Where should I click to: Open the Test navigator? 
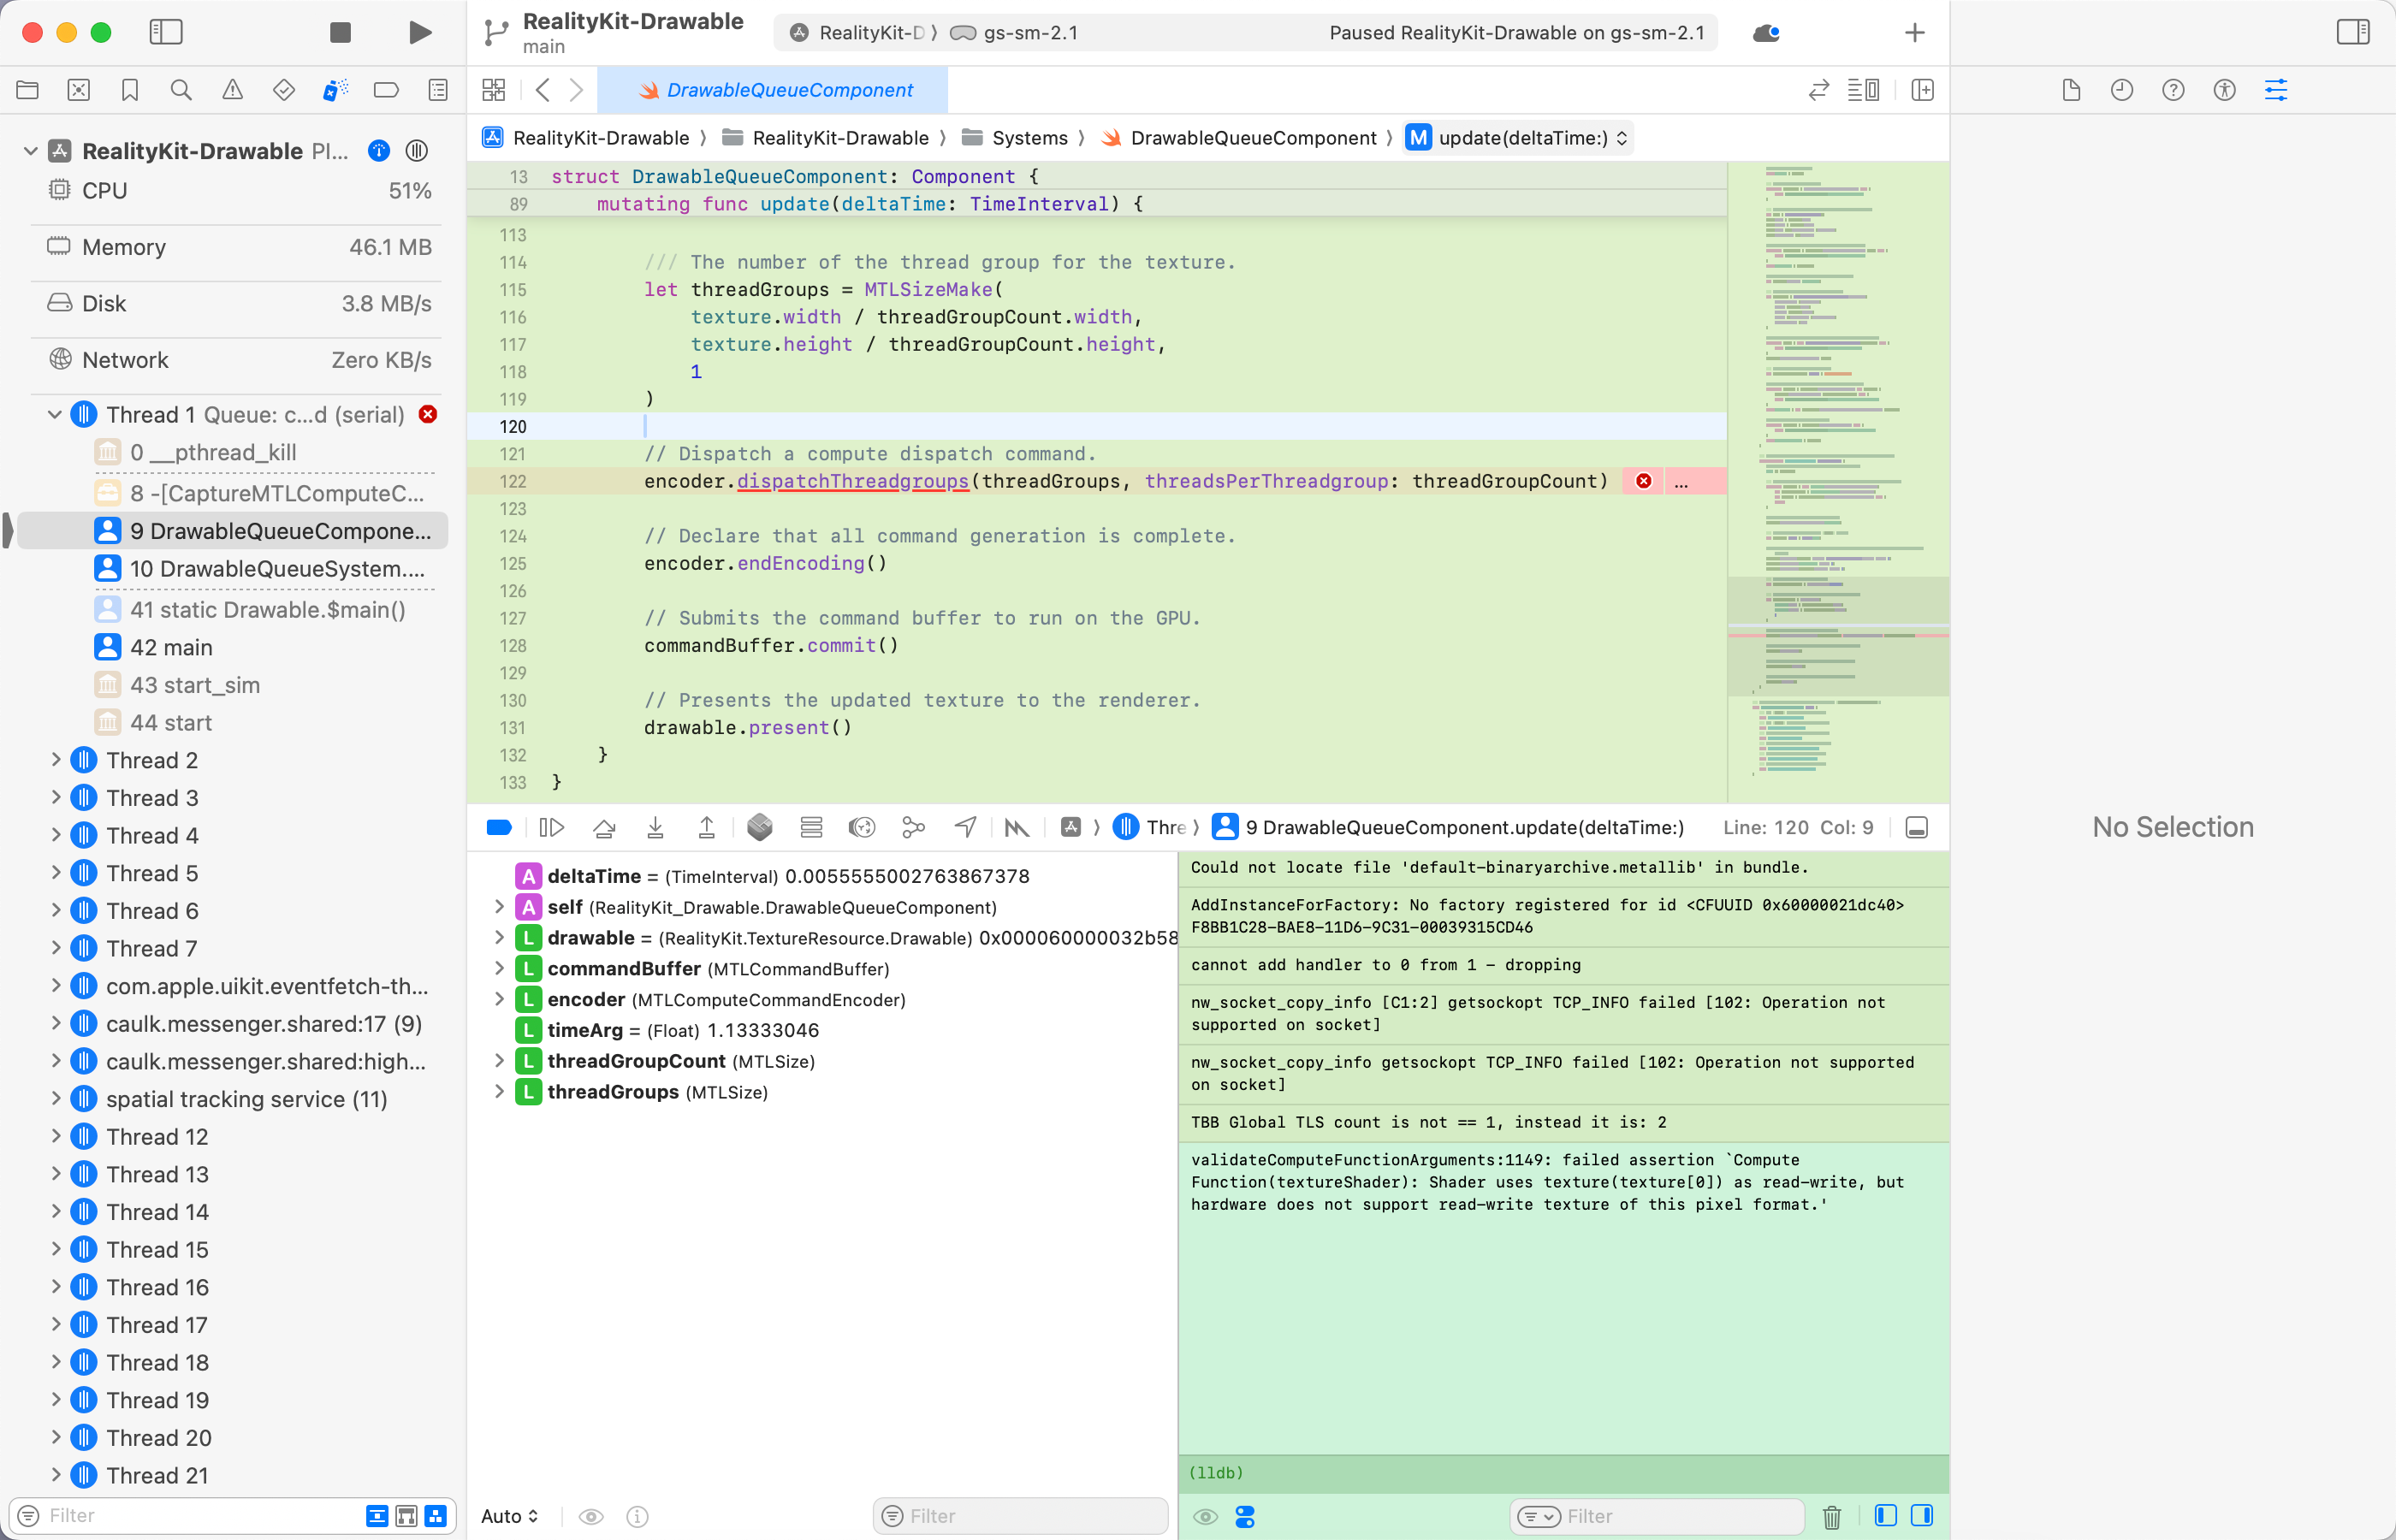(284, 90)
